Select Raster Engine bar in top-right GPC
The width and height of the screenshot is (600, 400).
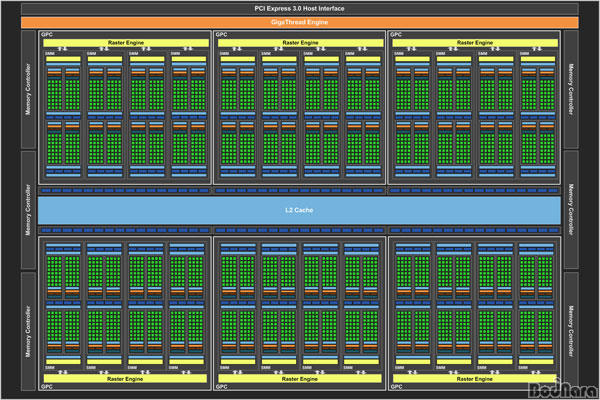(x=475, y=43)
